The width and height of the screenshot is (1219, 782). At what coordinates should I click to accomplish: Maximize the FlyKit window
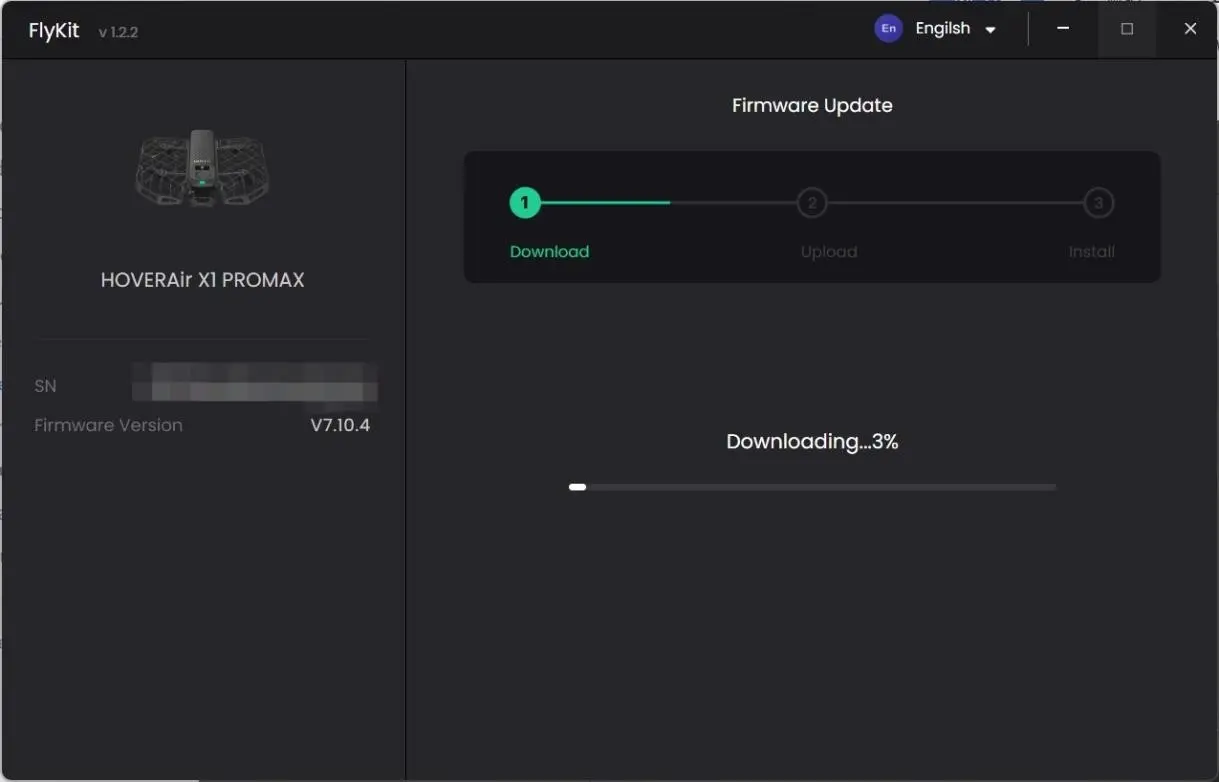1127,29
